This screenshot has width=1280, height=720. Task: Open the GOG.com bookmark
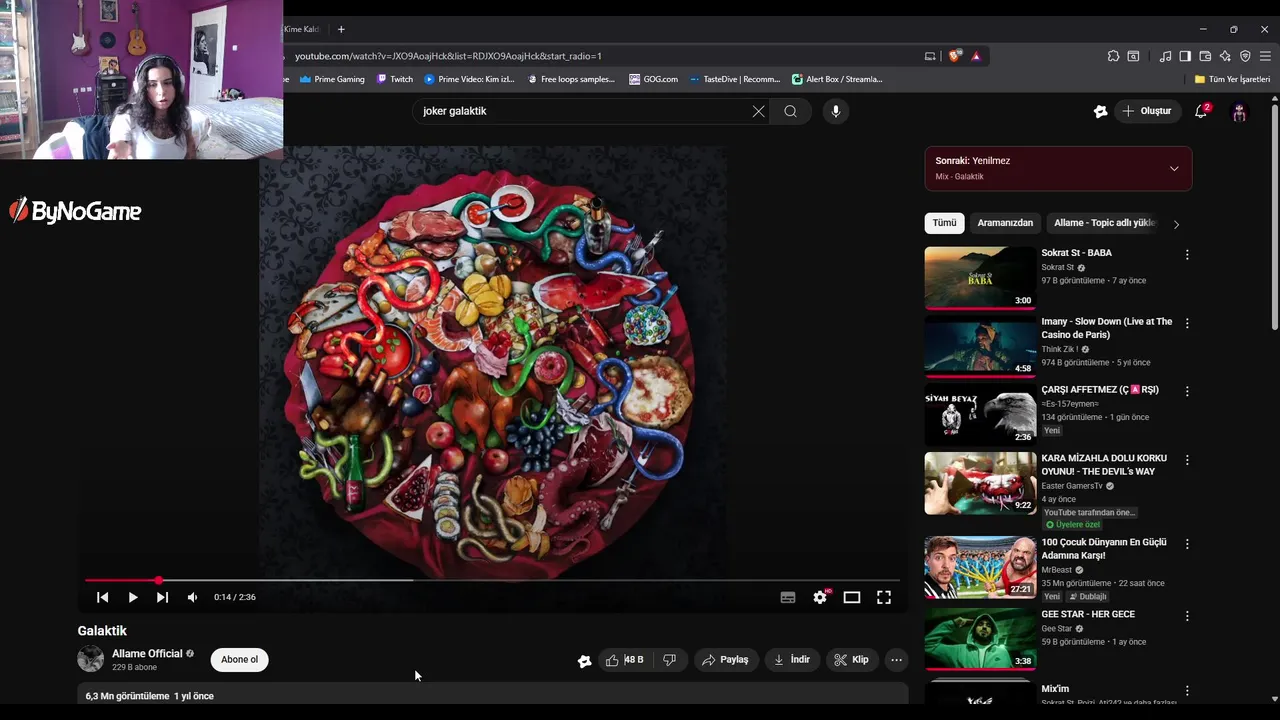click(653, 79)
